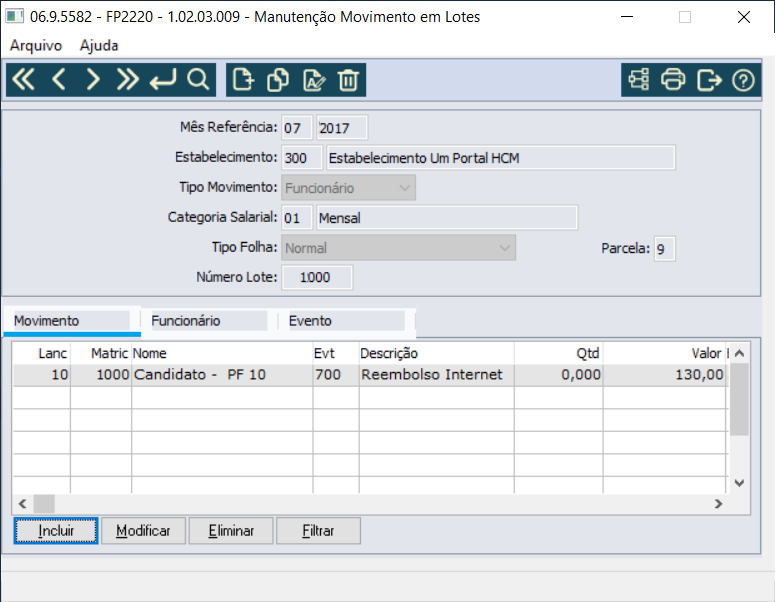Close the Manutenção Movimento em Lotes window

tap(743, 17)
